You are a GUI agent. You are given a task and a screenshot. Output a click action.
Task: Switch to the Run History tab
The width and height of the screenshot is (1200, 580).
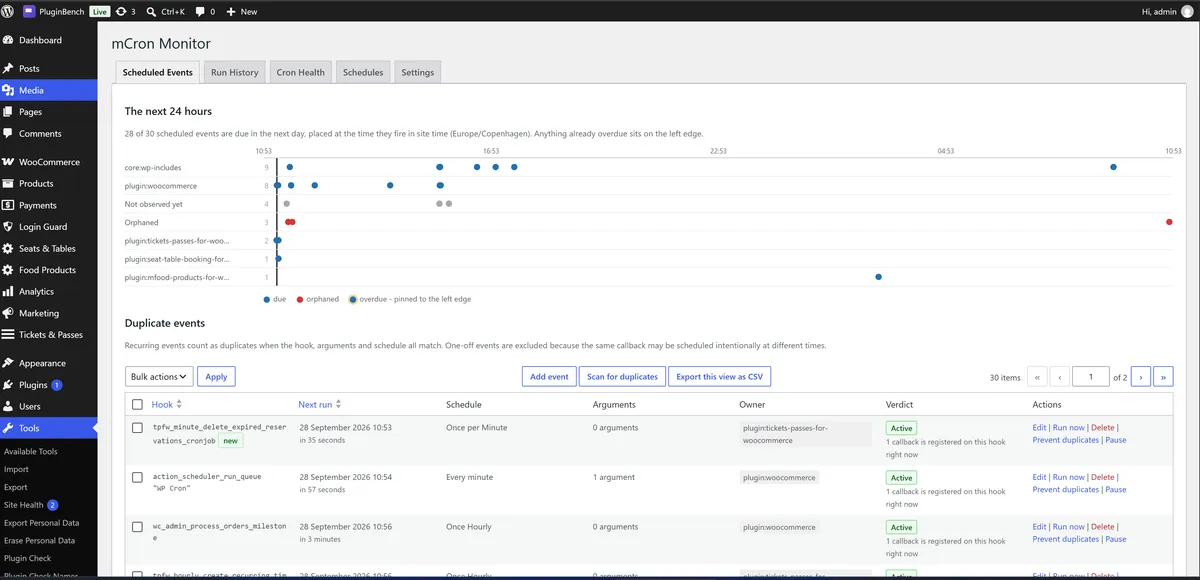[235, 72]
